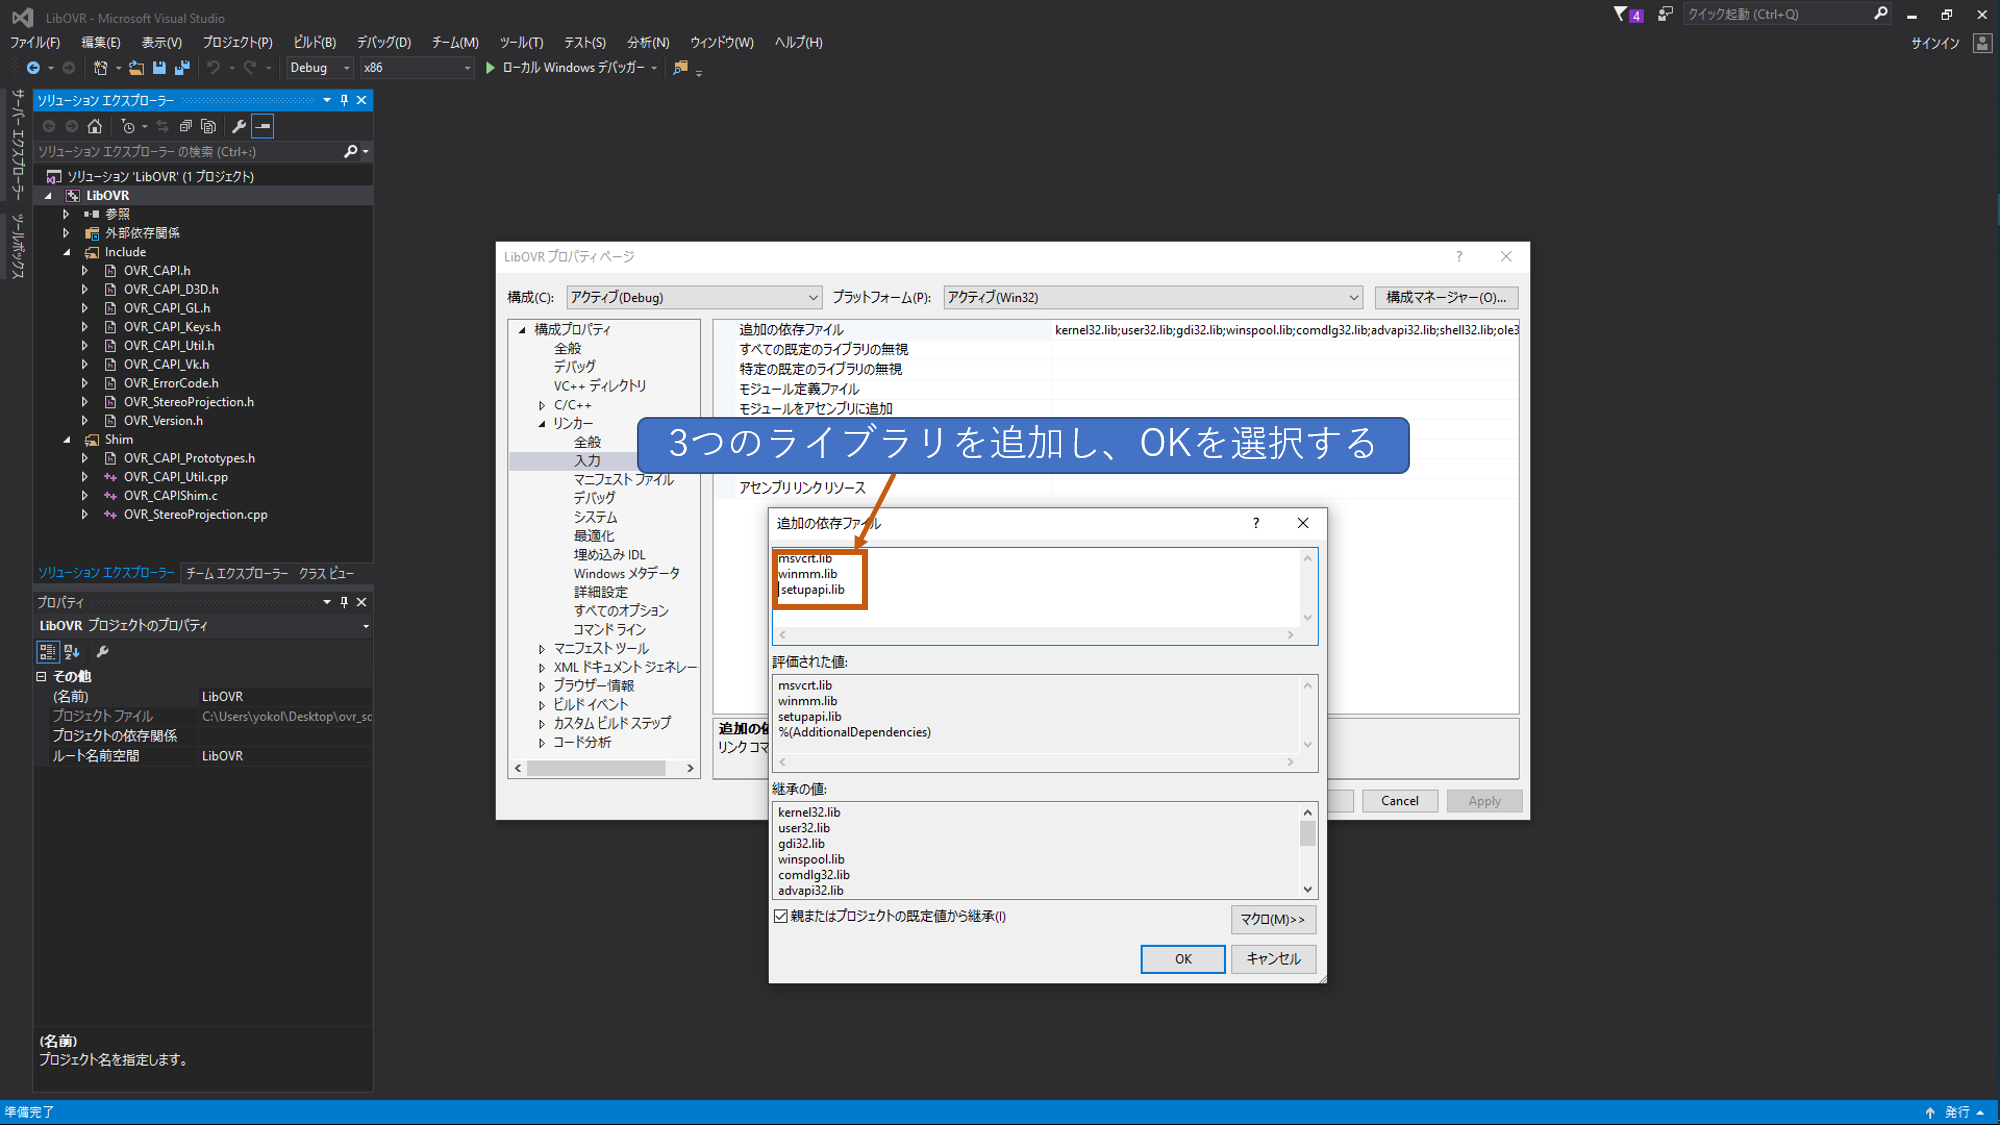Click the マクロ(M)>> button
This screenshot has width=2000, height=1125.
tap(1272, 919)
